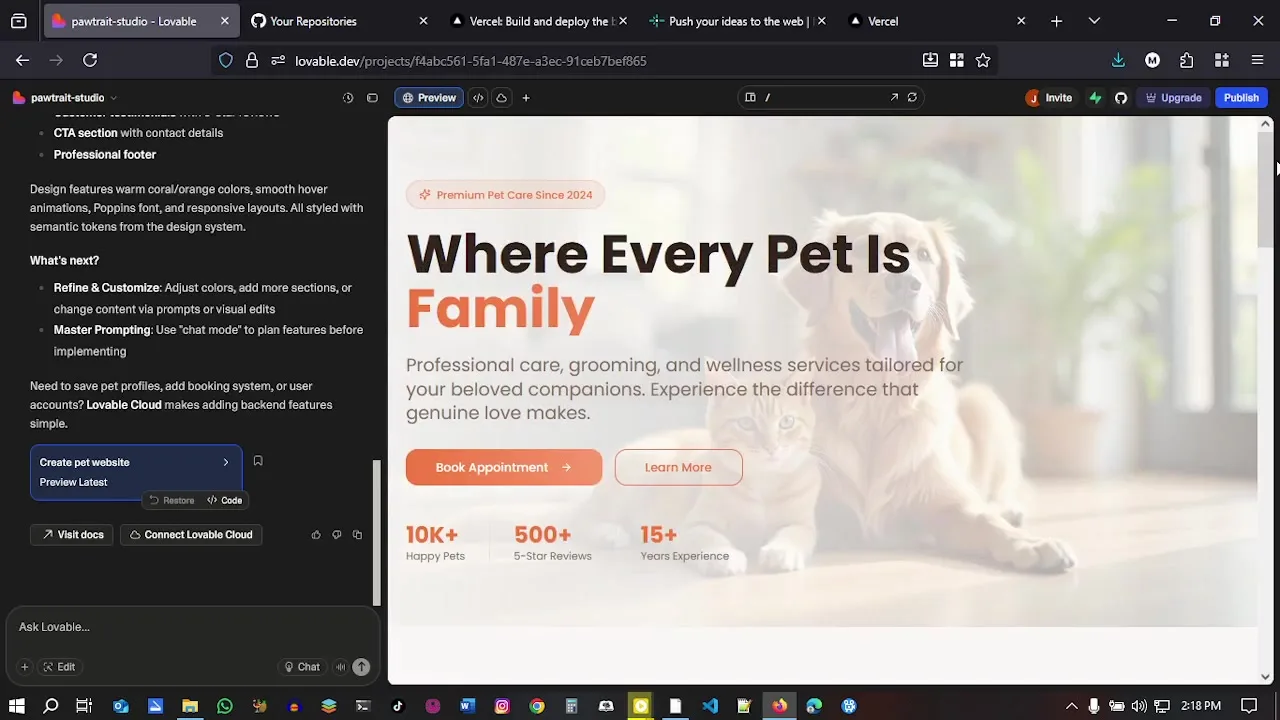Viewport: 1280px width, 720px height.
Task: Start voice input waveform icon
Action: click(341, 667)
